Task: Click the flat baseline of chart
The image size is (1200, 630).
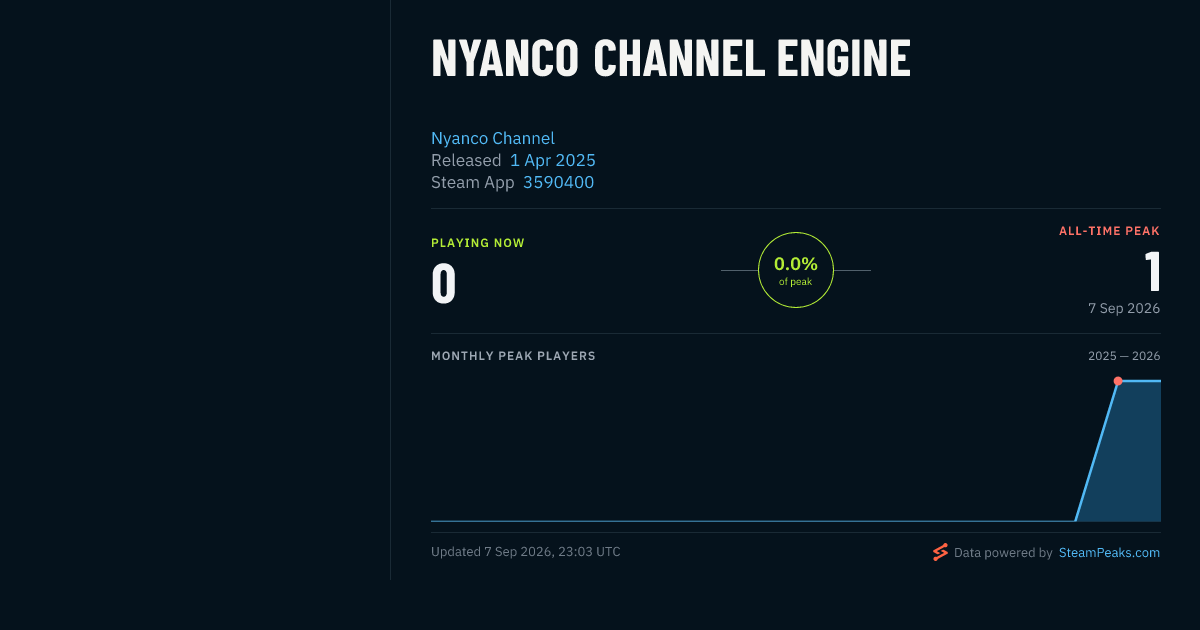Action: click(753, 521)
